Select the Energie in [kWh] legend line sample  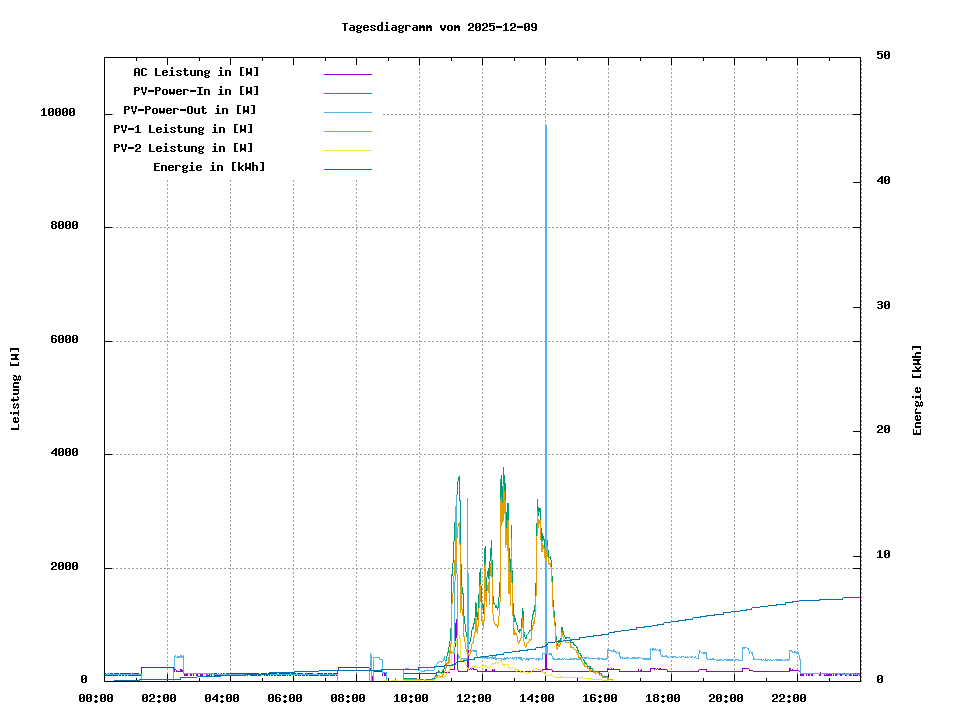[x=347, y=169]
